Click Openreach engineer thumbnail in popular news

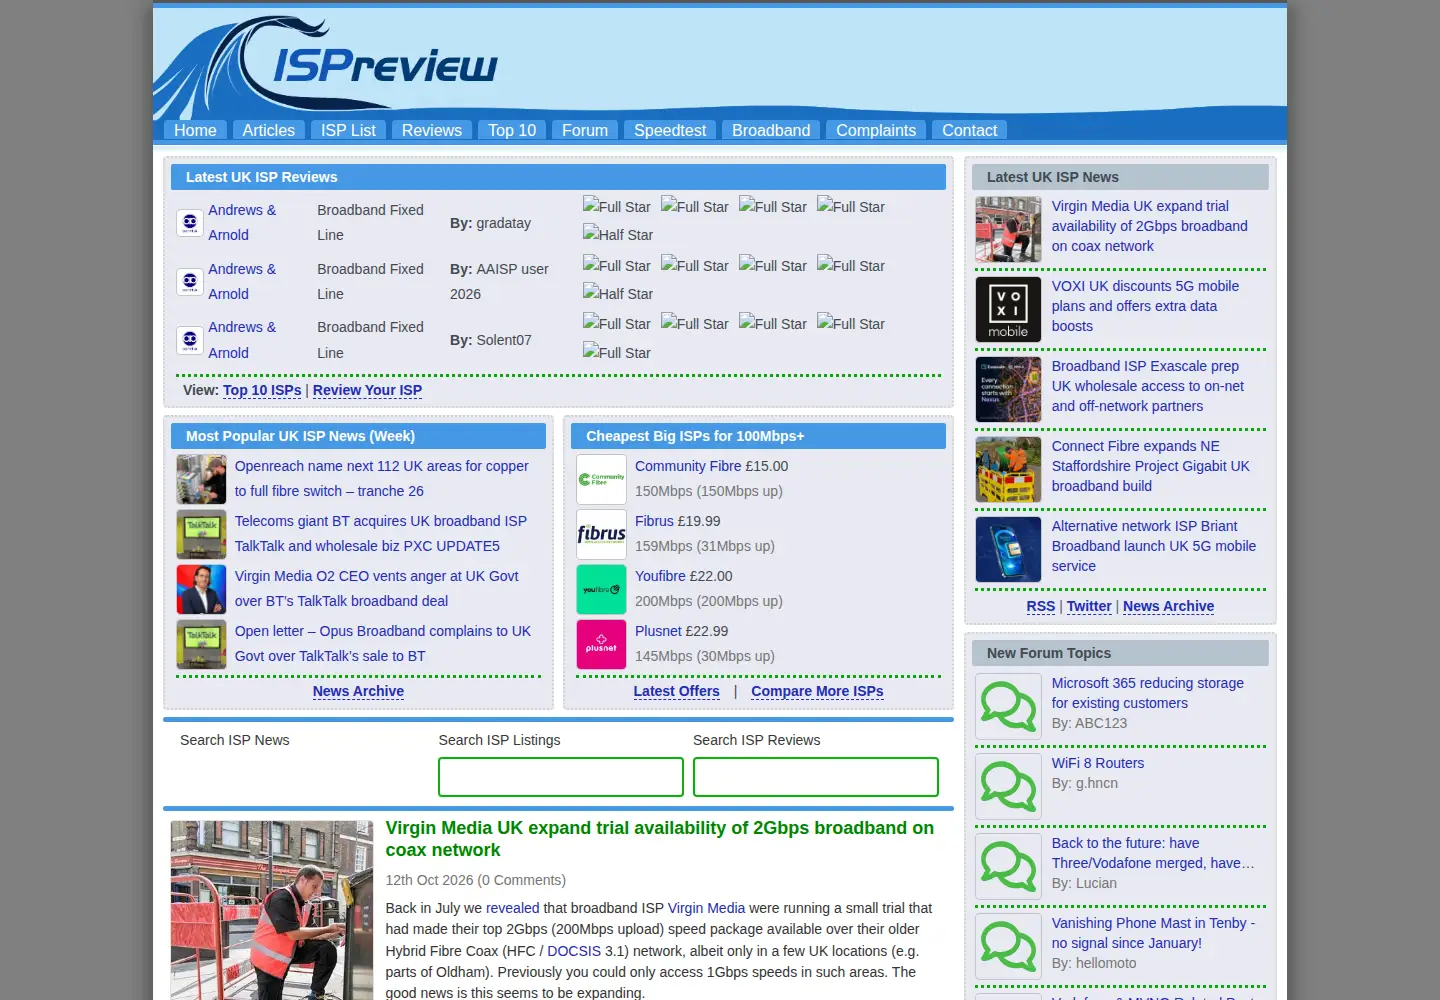[x=201, y=479]
